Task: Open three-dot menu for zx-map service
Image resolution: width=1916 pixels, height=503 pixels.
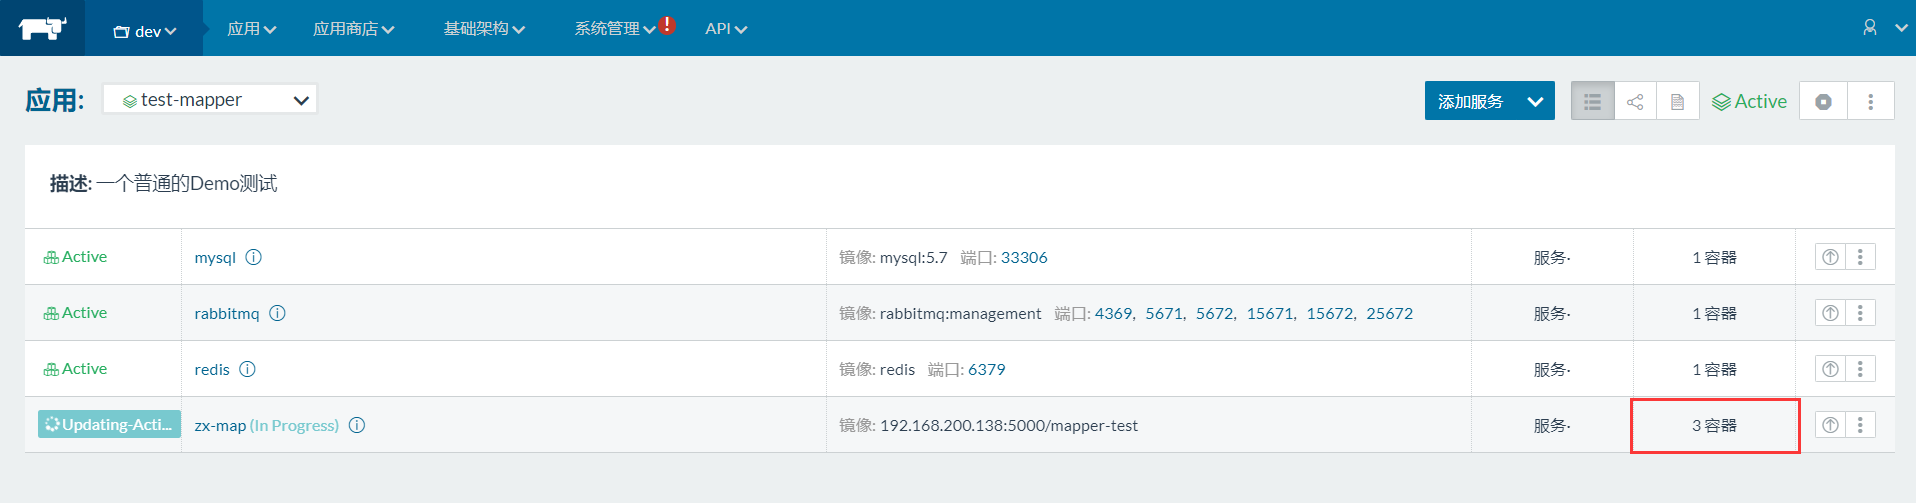Action: 1860,425
